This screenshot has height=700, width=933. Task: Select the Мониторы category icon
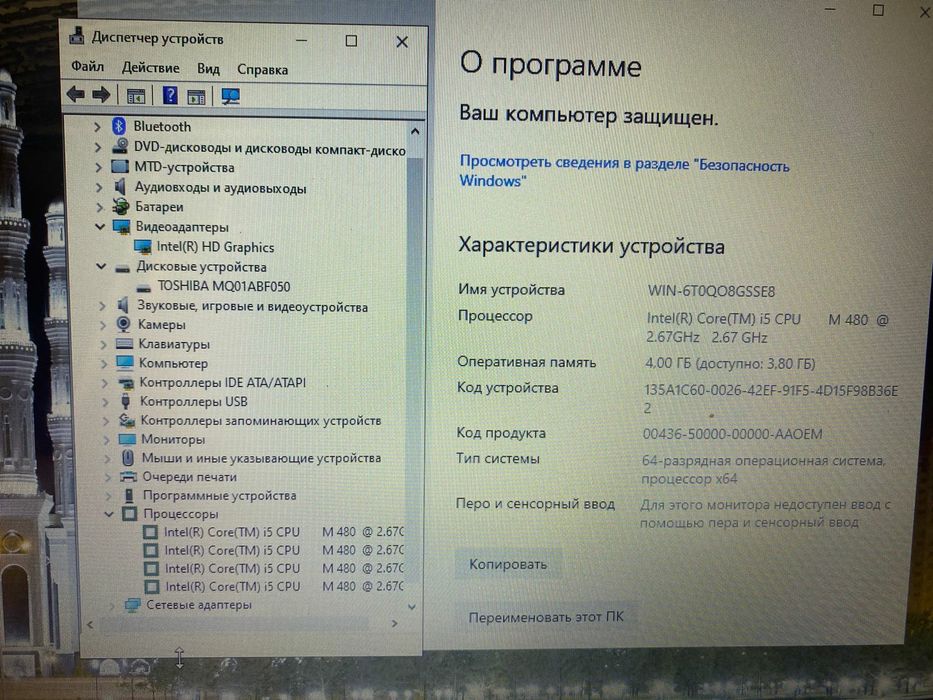(x=127, y=439)
